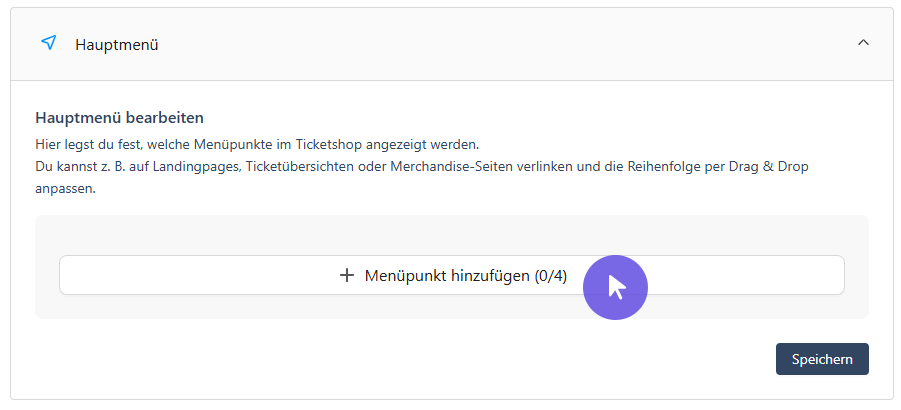Click the Hauptmenü bearbeiten heading
The width and height of the screenshot is (901, 410).
click(120, 118)
